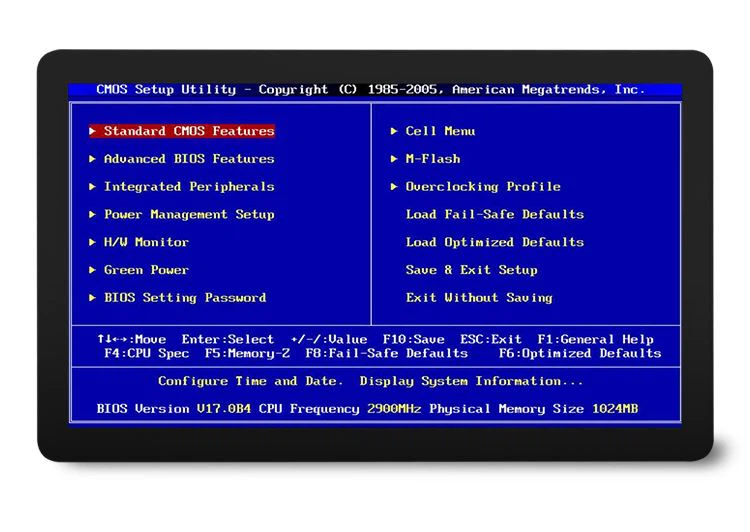Choose Load Fail-Safe Defaults
This screenshot has width=750, height=532.
[494, 215]
